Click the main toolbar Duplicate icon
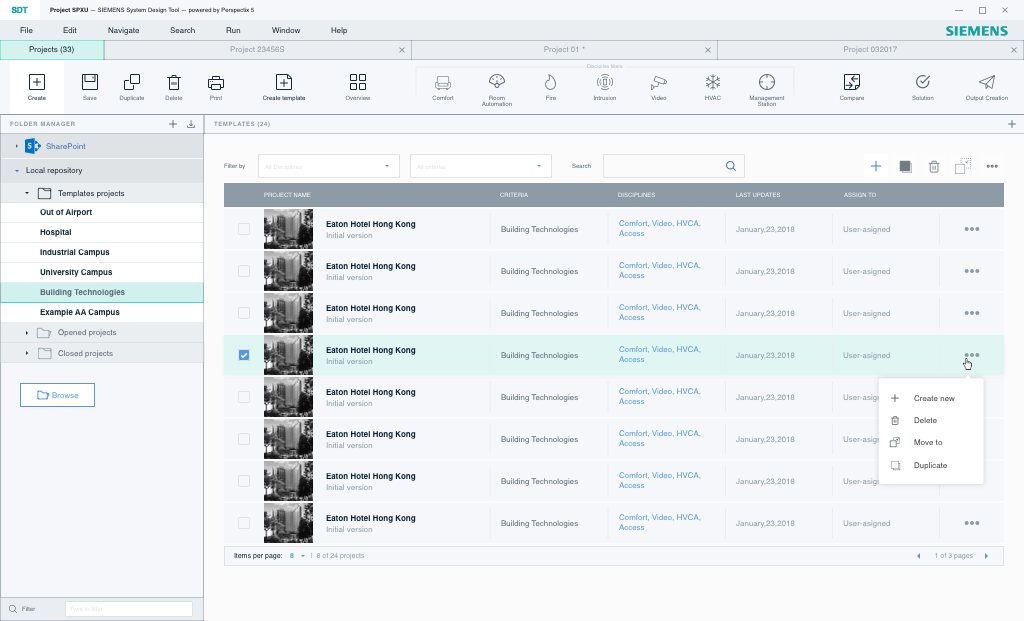The image size is (1024, 621). tap(131, 82)
